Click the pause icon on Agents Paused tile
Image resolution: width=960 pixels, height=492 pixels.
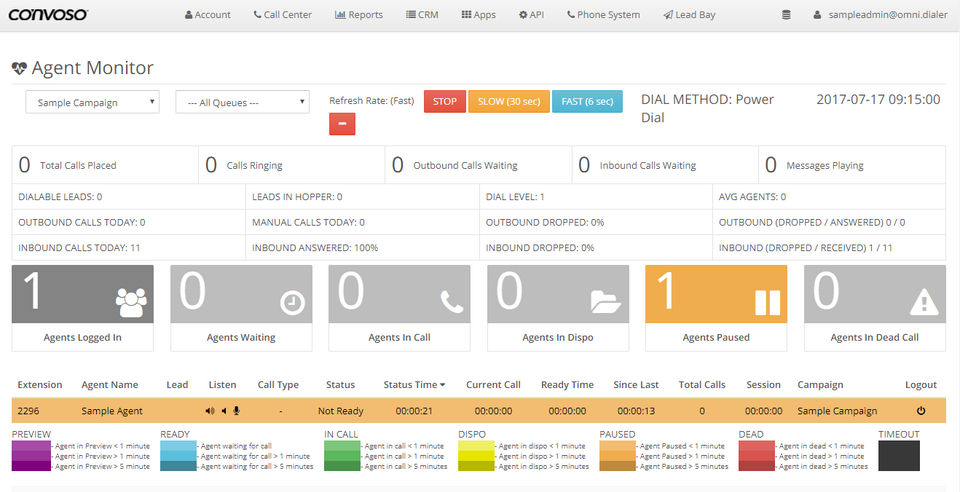[x=768, y=302]
